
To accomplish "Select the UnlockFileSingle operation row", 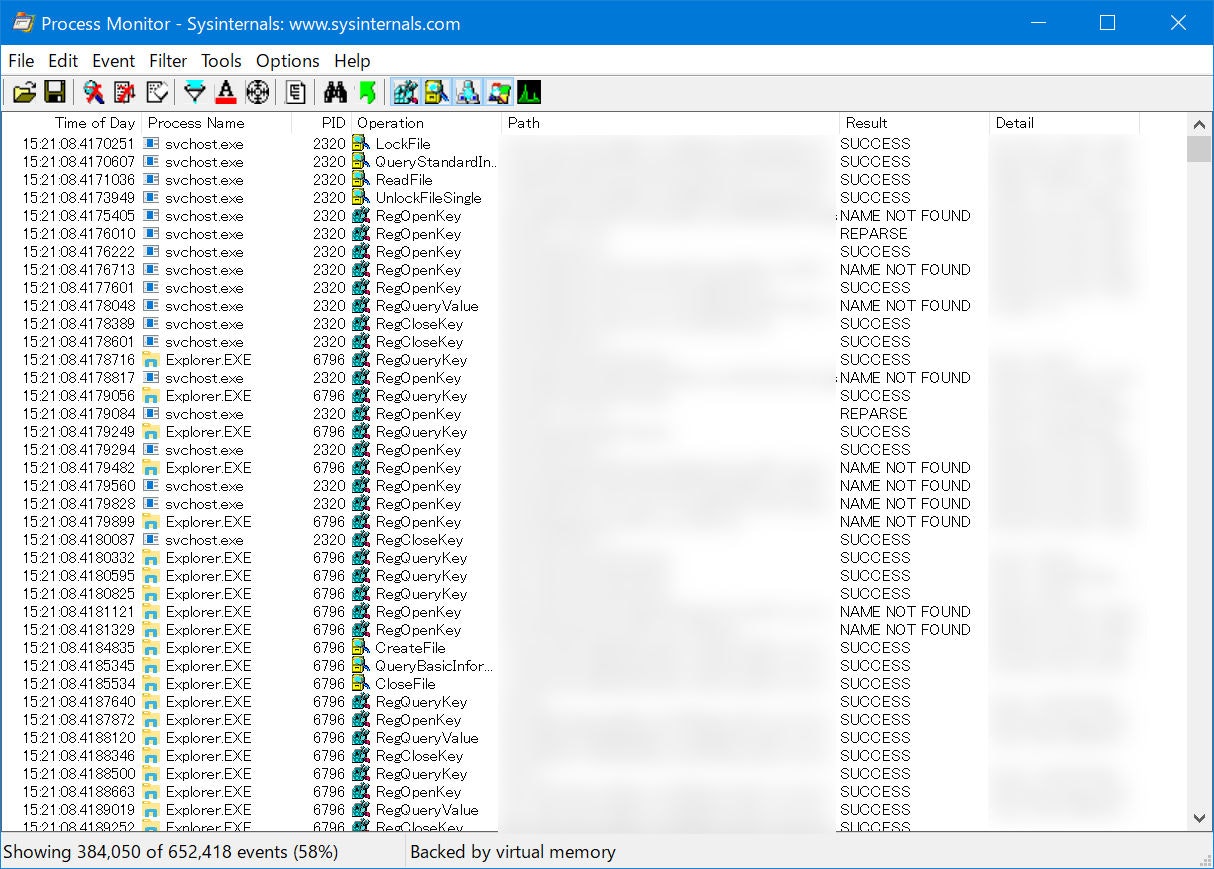I will tap(593, 198).
